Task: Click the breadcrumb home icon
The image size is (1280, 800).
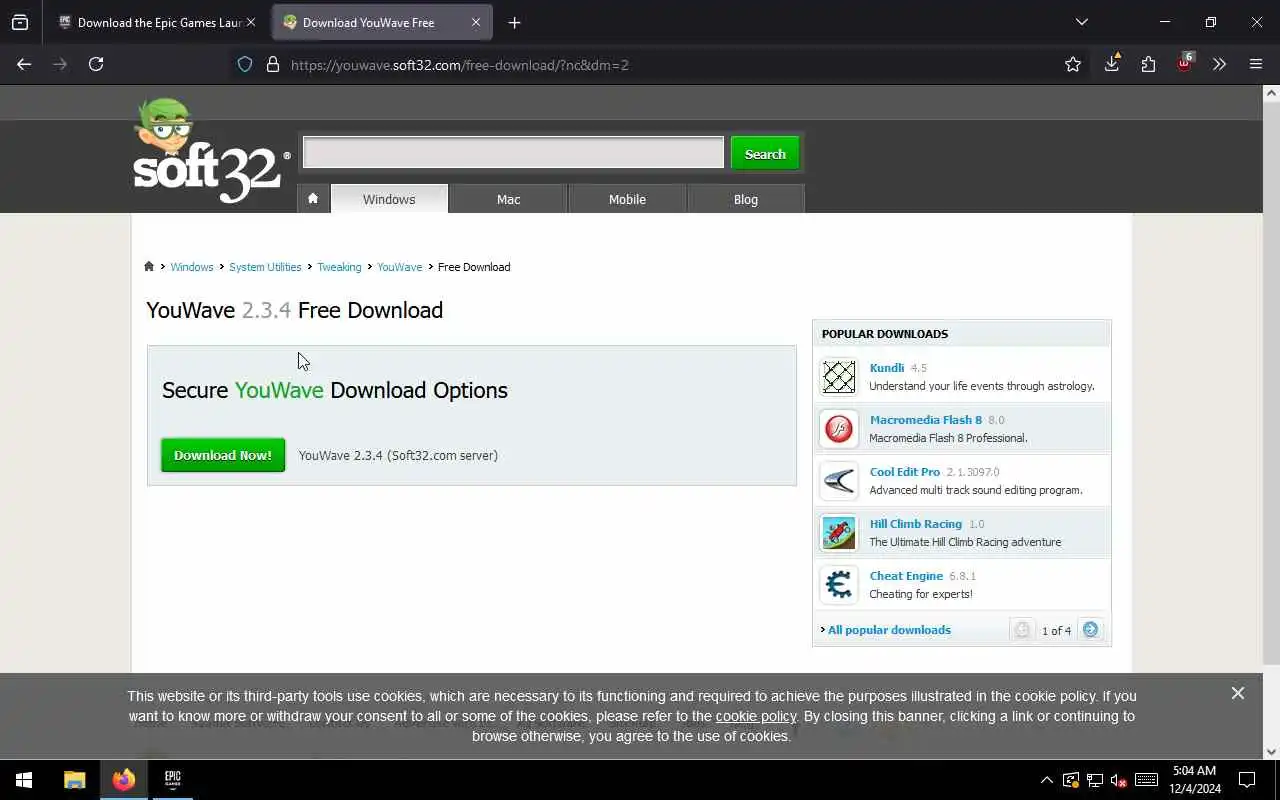Action: click(149, 266)
